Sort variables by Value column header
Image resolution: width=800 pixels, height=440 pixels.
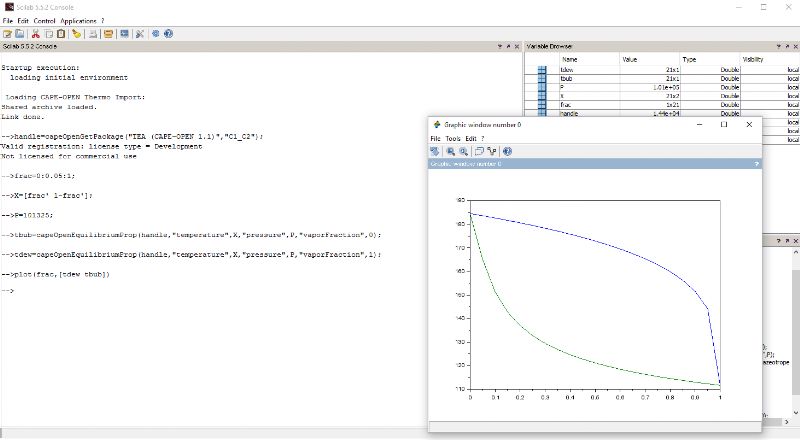pos(650,59)
